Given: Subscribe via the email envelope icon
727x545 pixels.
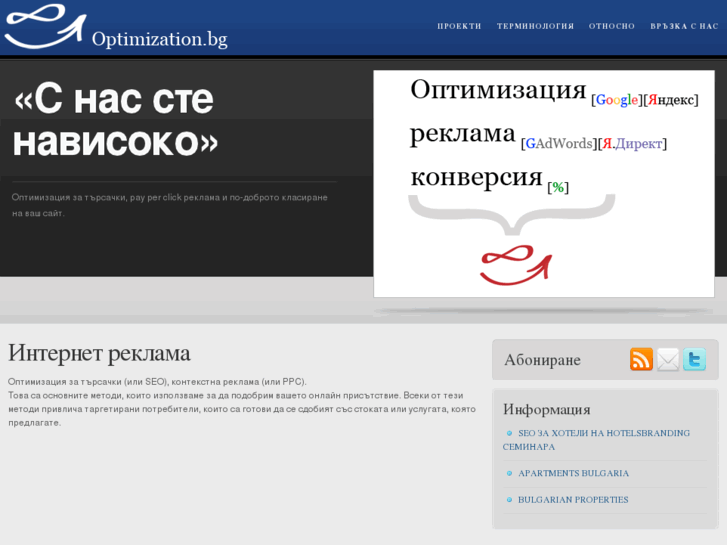Looking at the screenshot, I should click(x=668, y=359).
